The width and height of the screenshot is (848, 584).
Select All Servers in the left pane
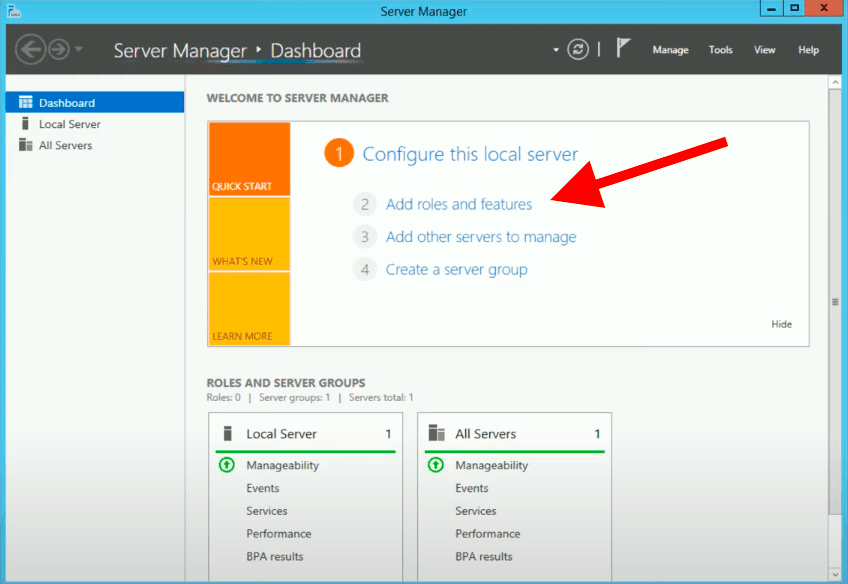pos(95,145)
